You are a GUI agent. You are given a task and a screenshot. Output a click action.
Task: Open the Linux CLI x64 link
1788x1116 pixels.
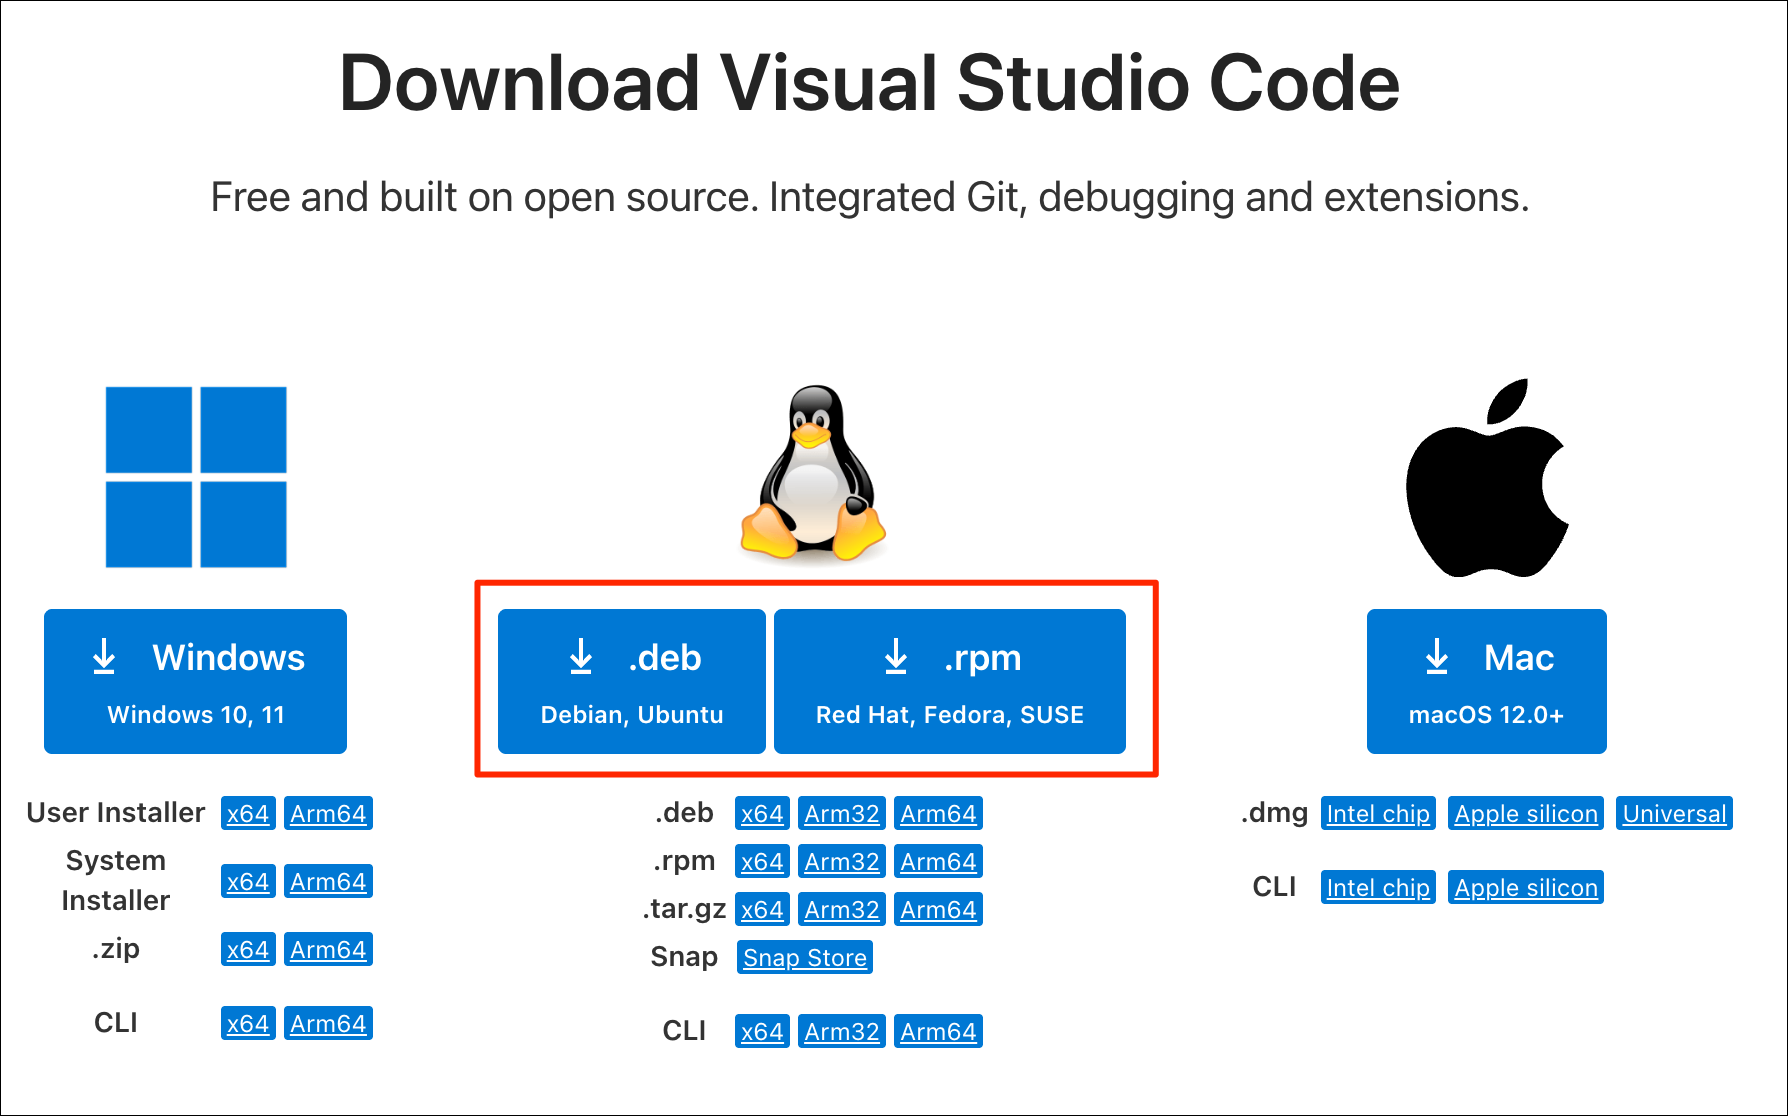point(762,1032)
